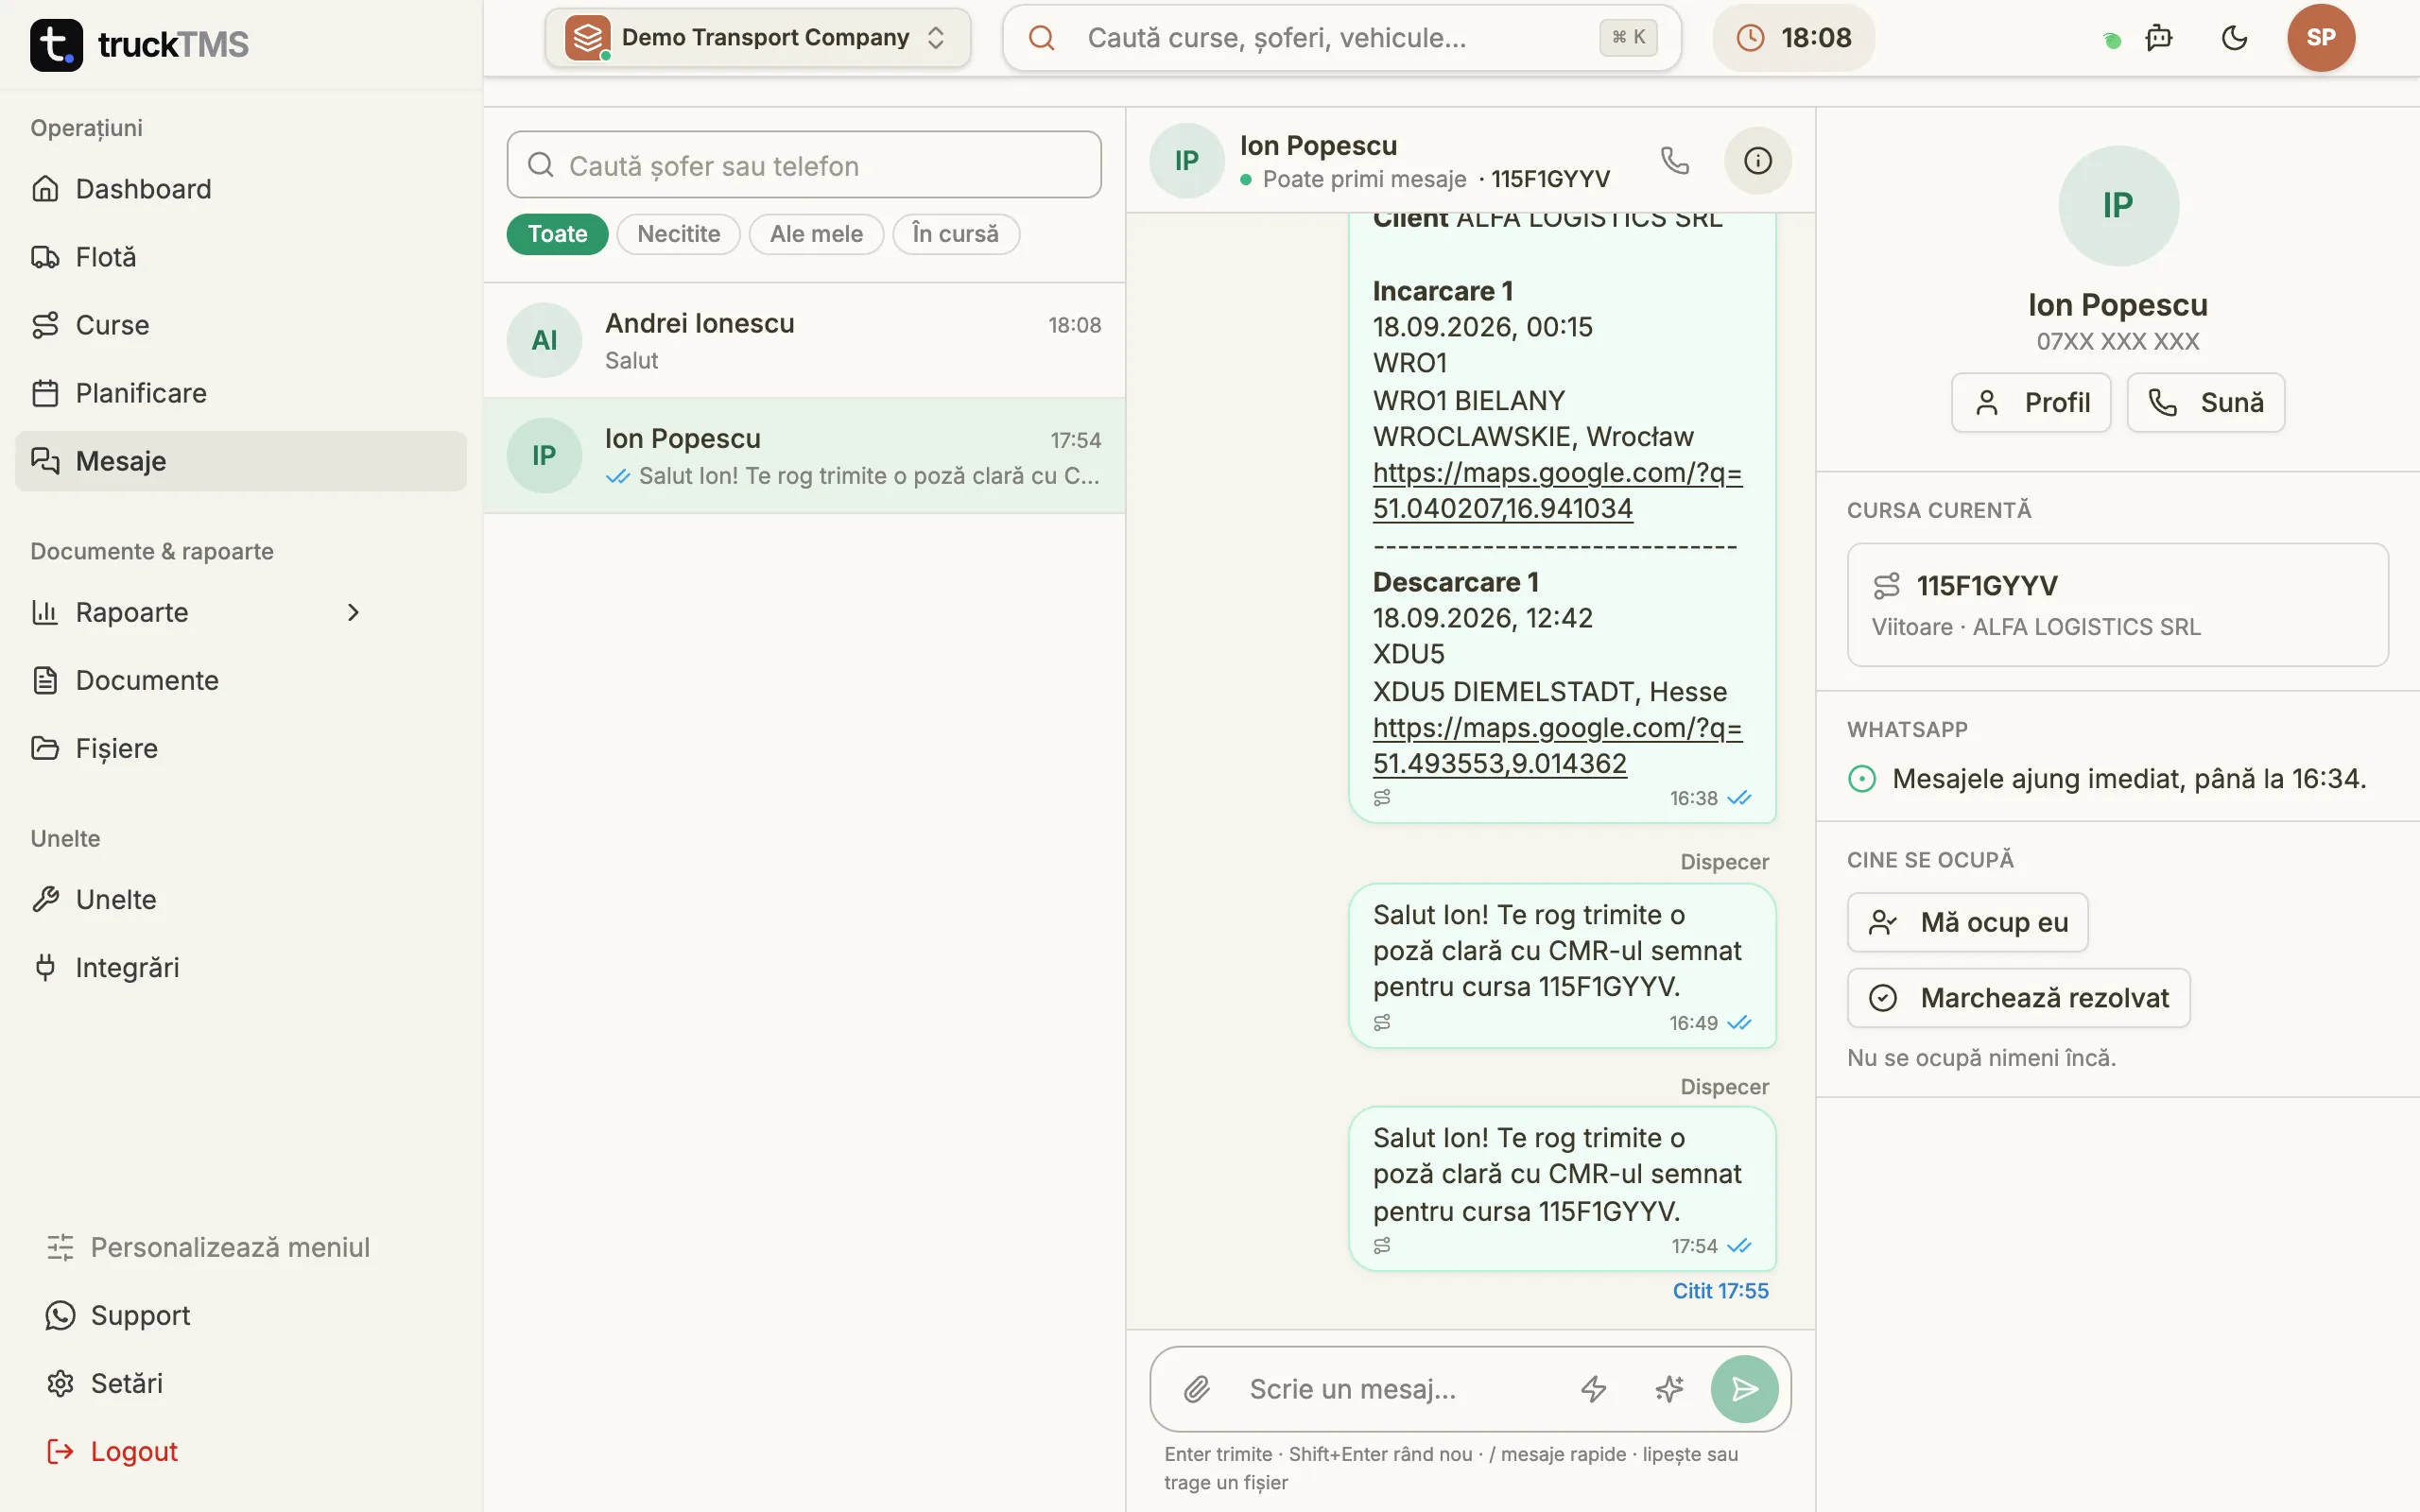Click the large IP avatar in profile panel
The width and height of the screenshot is (2420, 1512).
(x=2118, y=206)
